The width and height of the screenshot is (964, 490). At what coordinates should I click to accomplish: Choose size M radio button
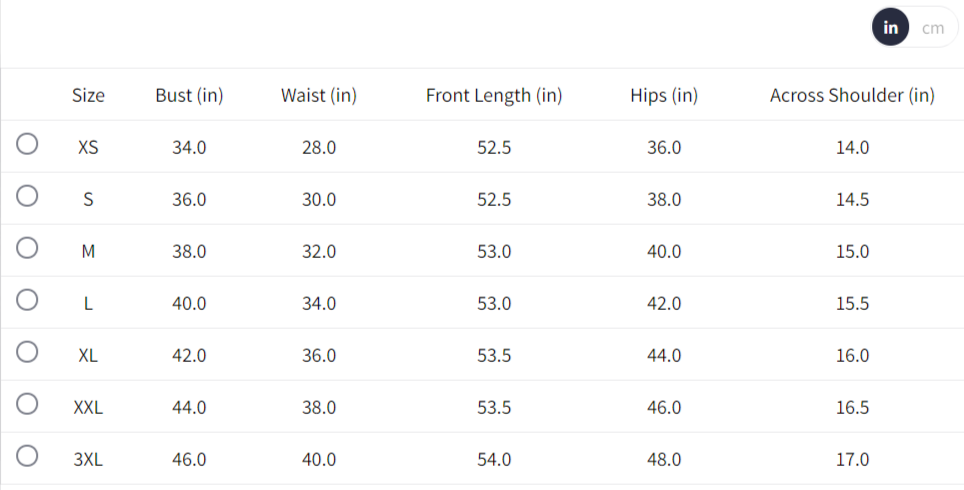tap(28, 250)
